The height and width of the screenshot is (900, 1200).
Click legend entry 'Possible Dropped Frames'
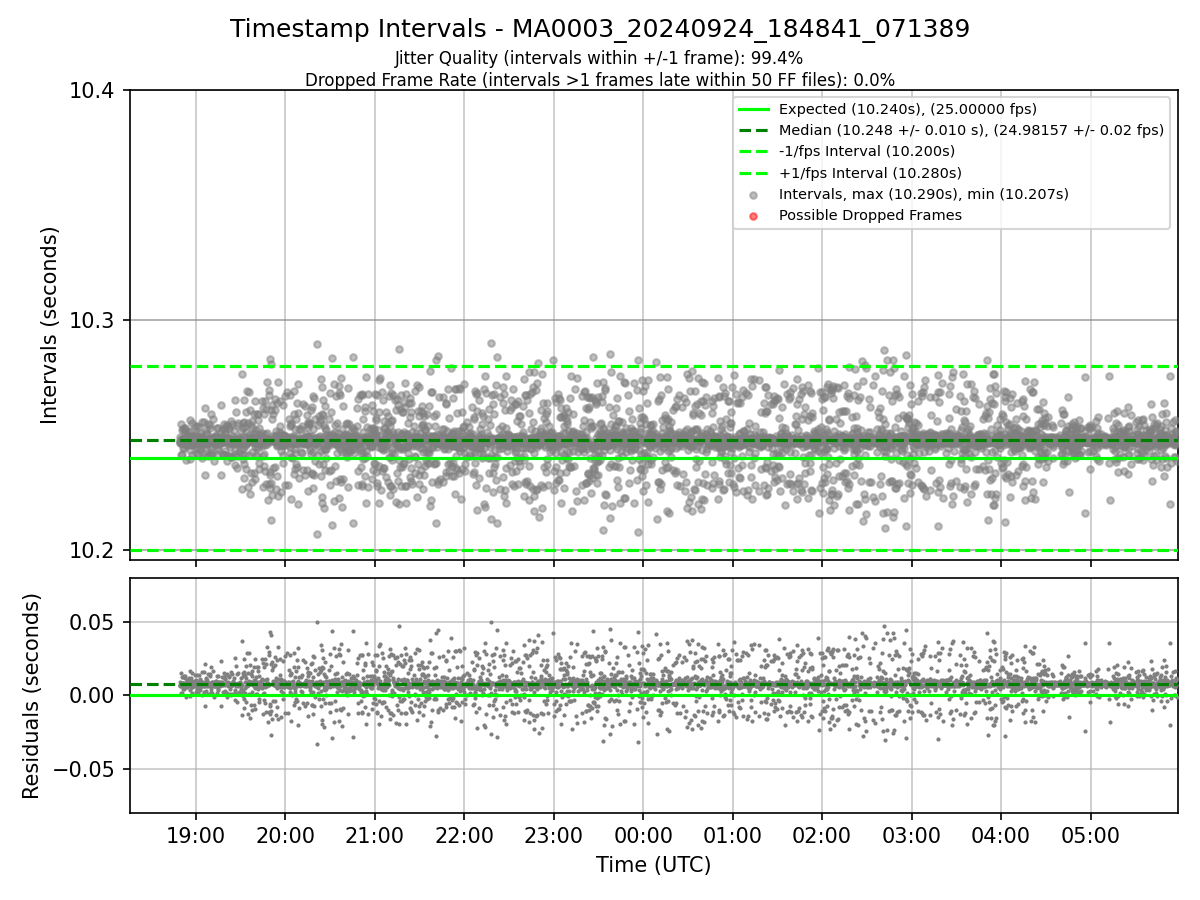(870, 215)
